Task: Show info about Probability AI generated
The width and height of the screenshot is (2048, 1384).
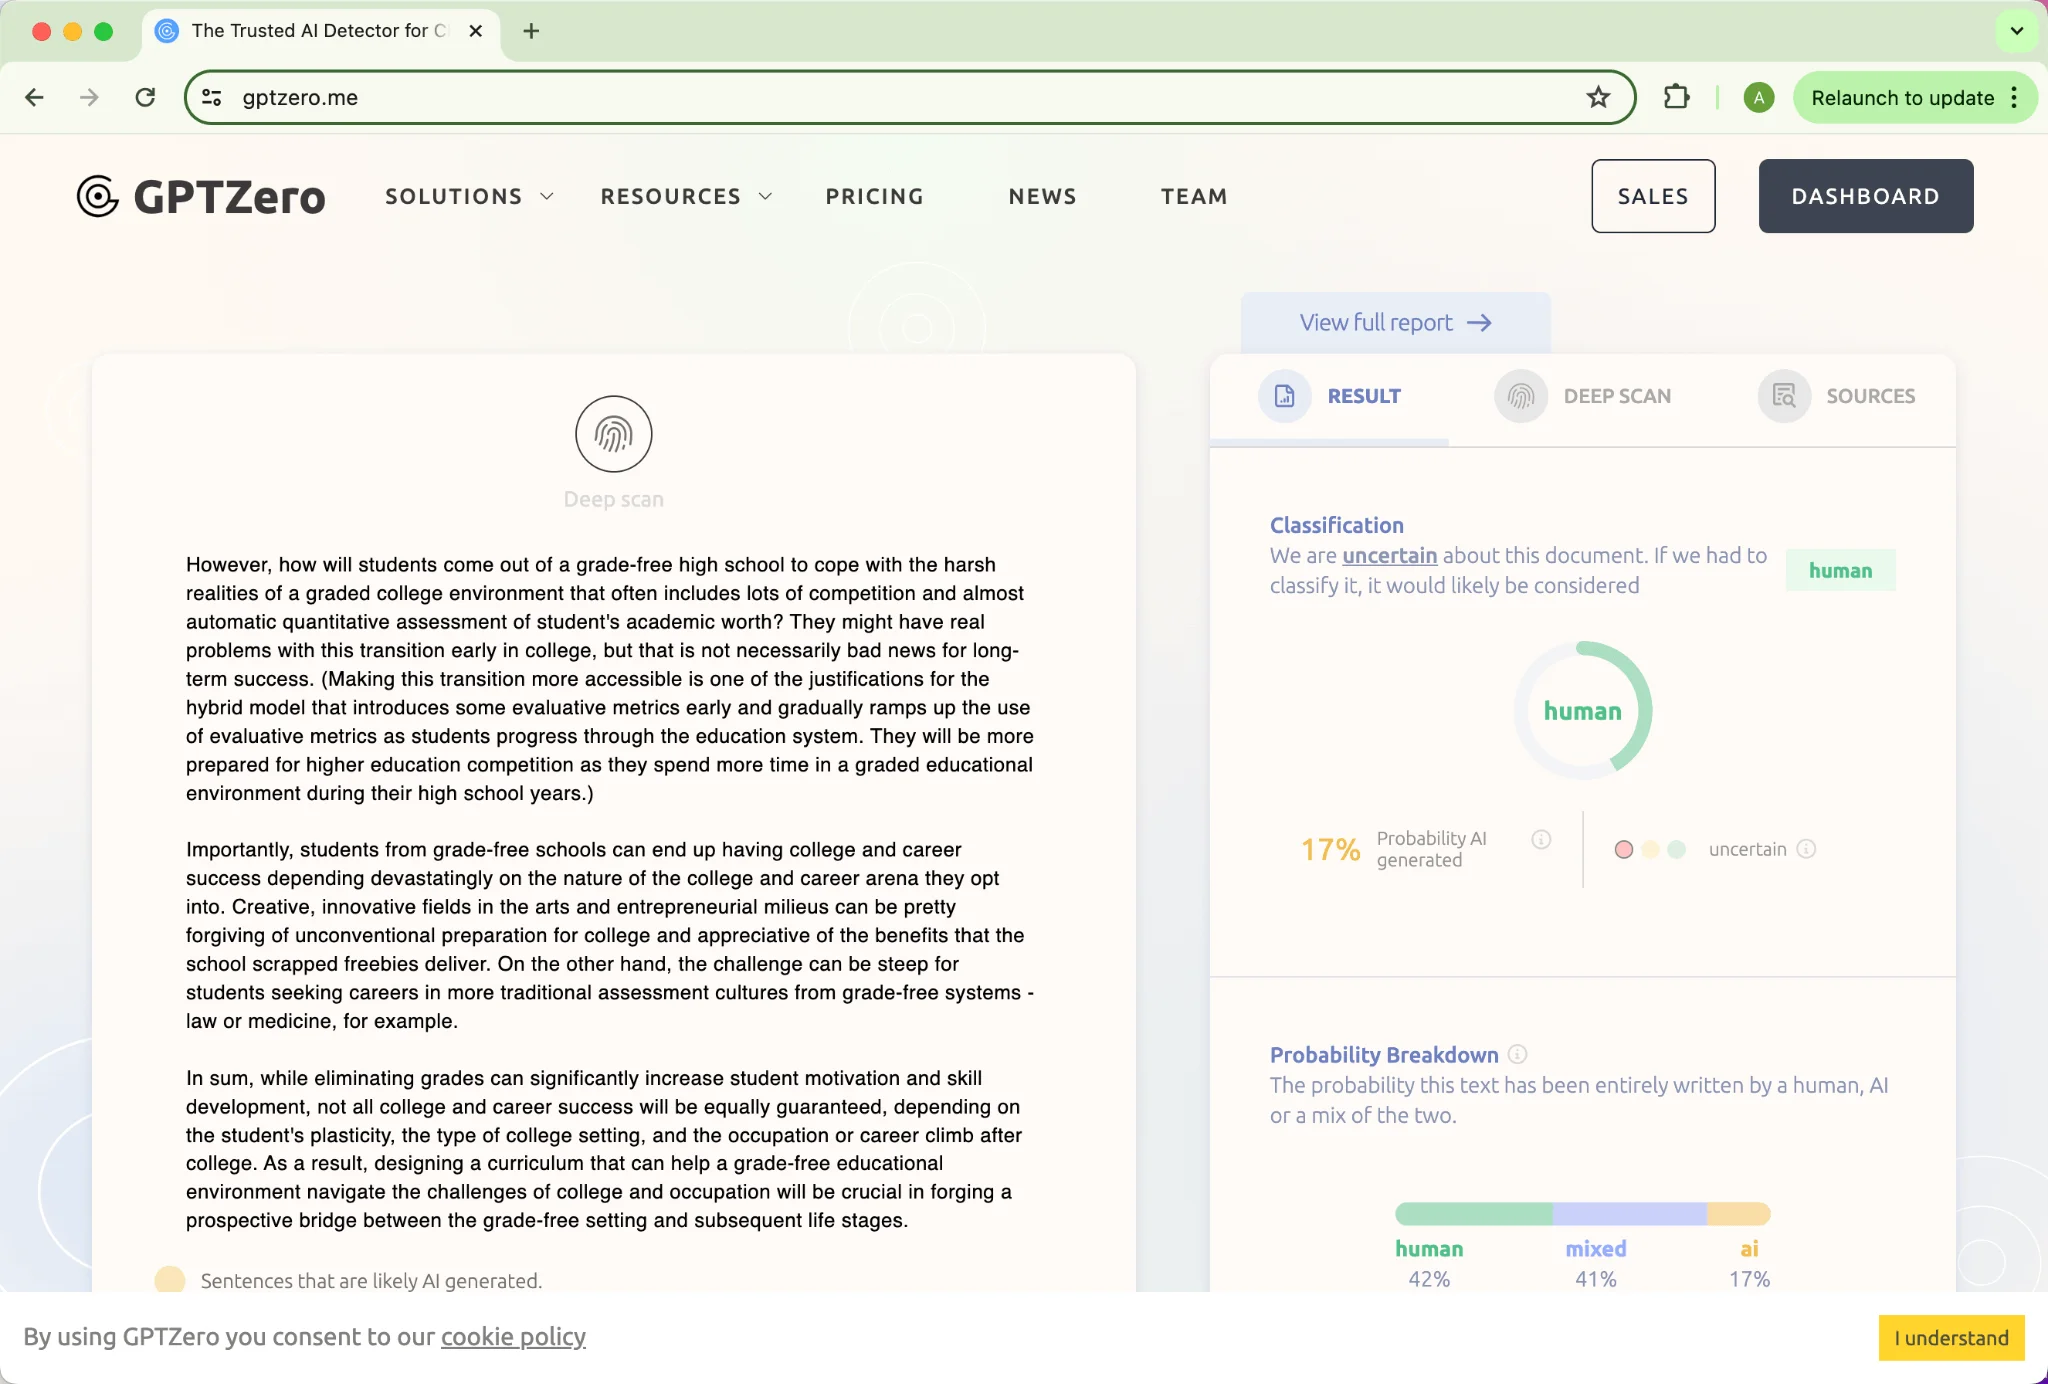Action: tap(1541, 839)
